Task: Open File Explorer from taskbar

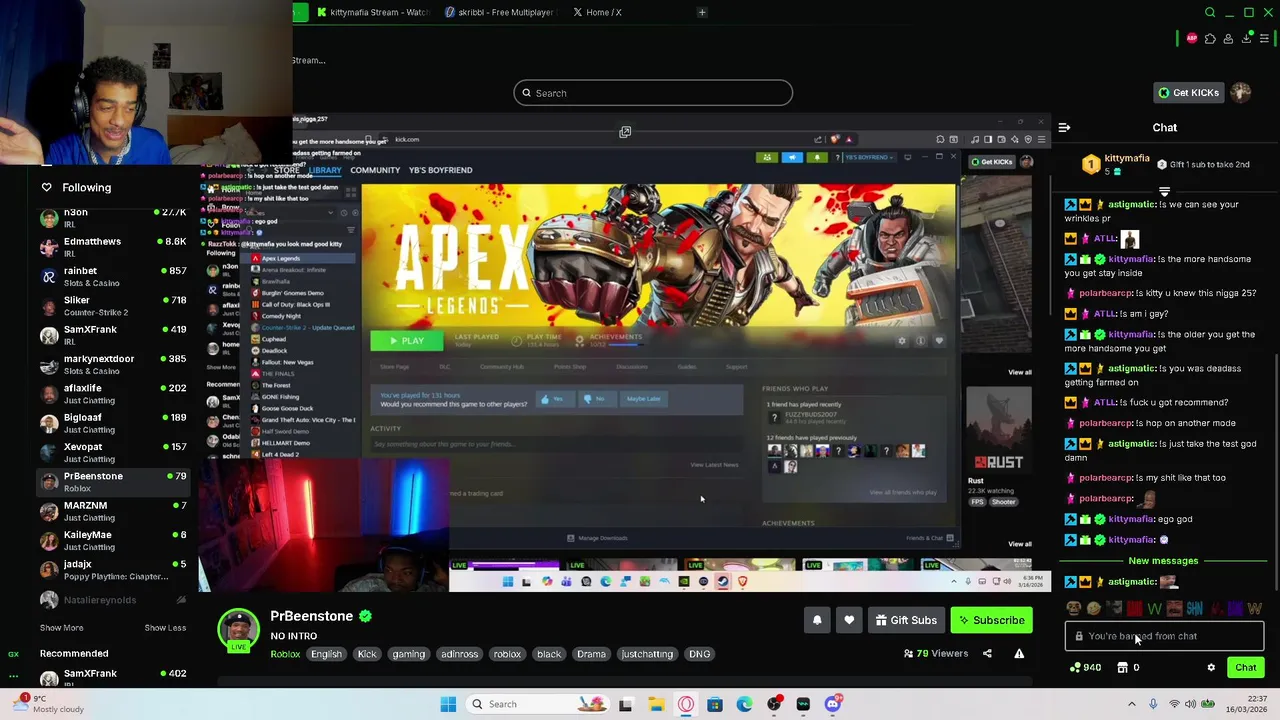Action: pyautogui.click(x=655, y=704)
